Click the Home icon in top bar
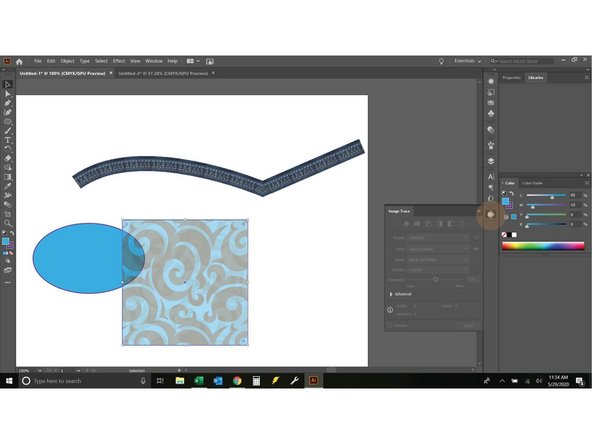The height and width of the screenshot is (444, 592). pos(19,61)
